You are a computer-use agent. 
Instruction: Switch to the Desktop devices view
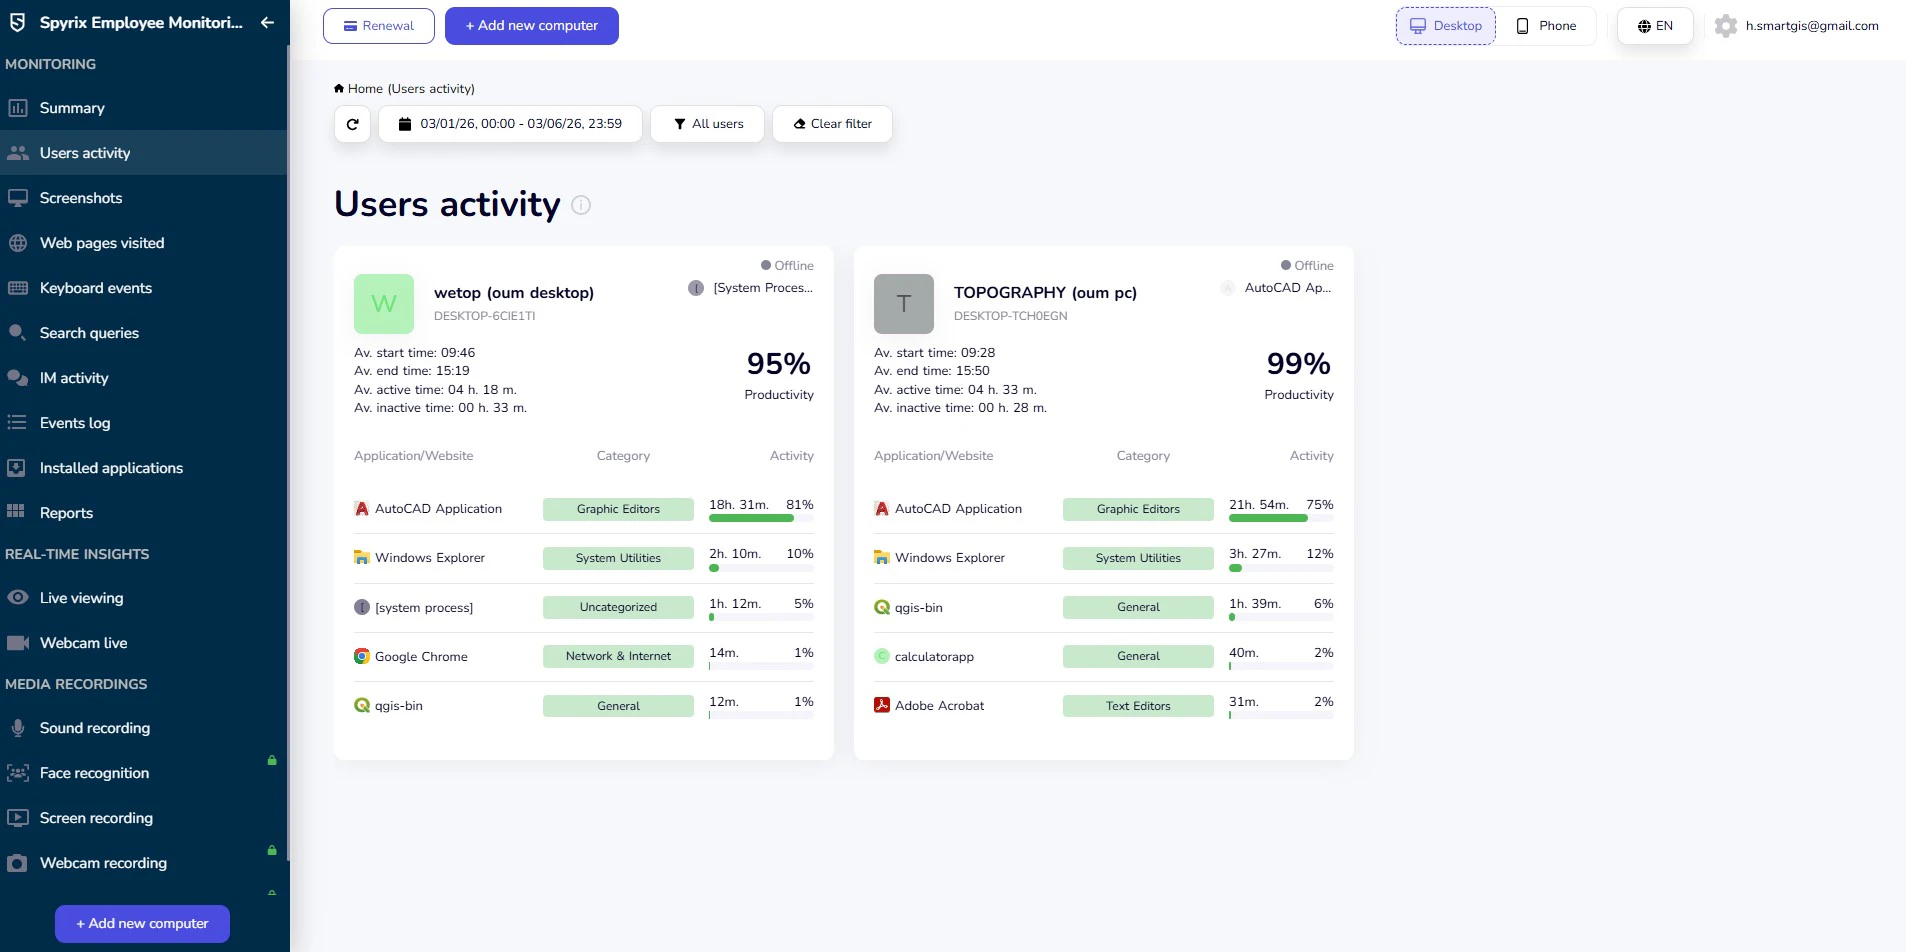click(x=1444, y=25)
